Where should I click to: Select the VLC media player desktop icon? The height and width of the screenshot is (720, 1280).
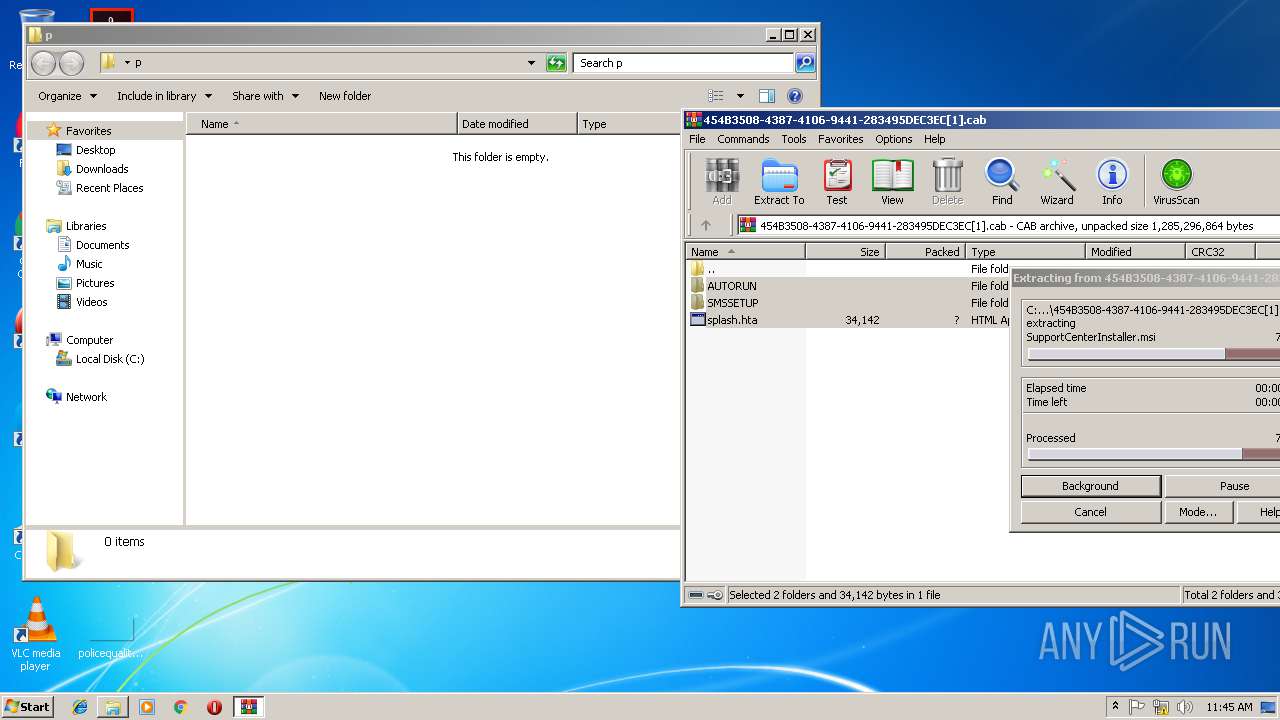[36, 635]
